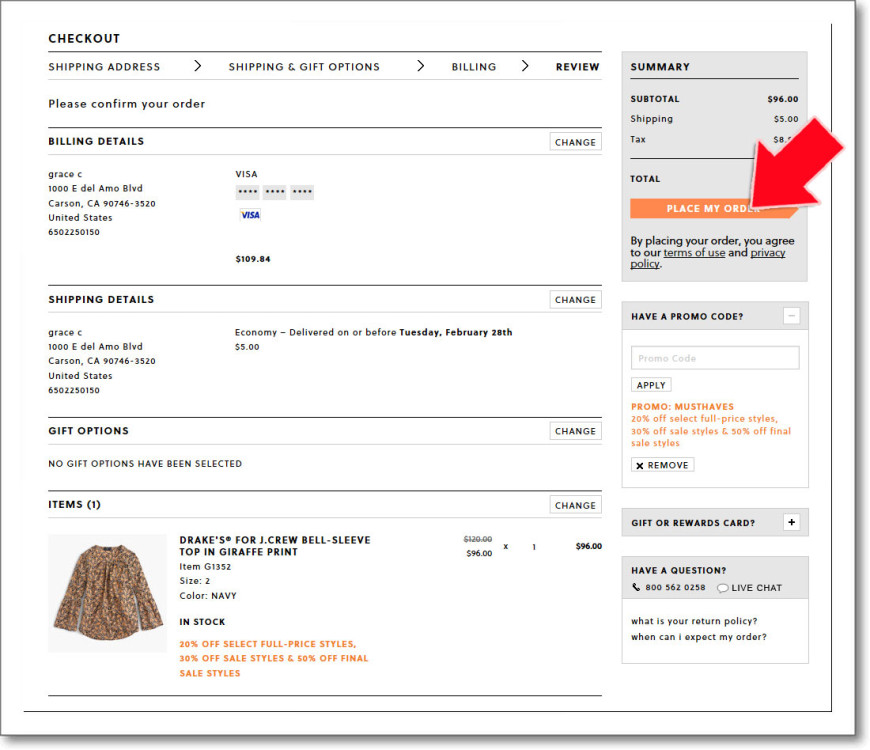
Task: Open the Drake's bell-sleeve top product title
Action: [275, 546]
